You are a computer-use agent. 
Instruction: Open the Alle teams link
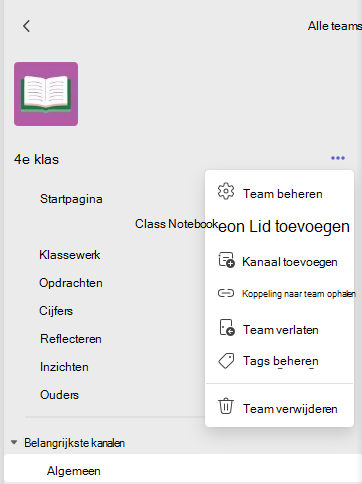(334, 26)
